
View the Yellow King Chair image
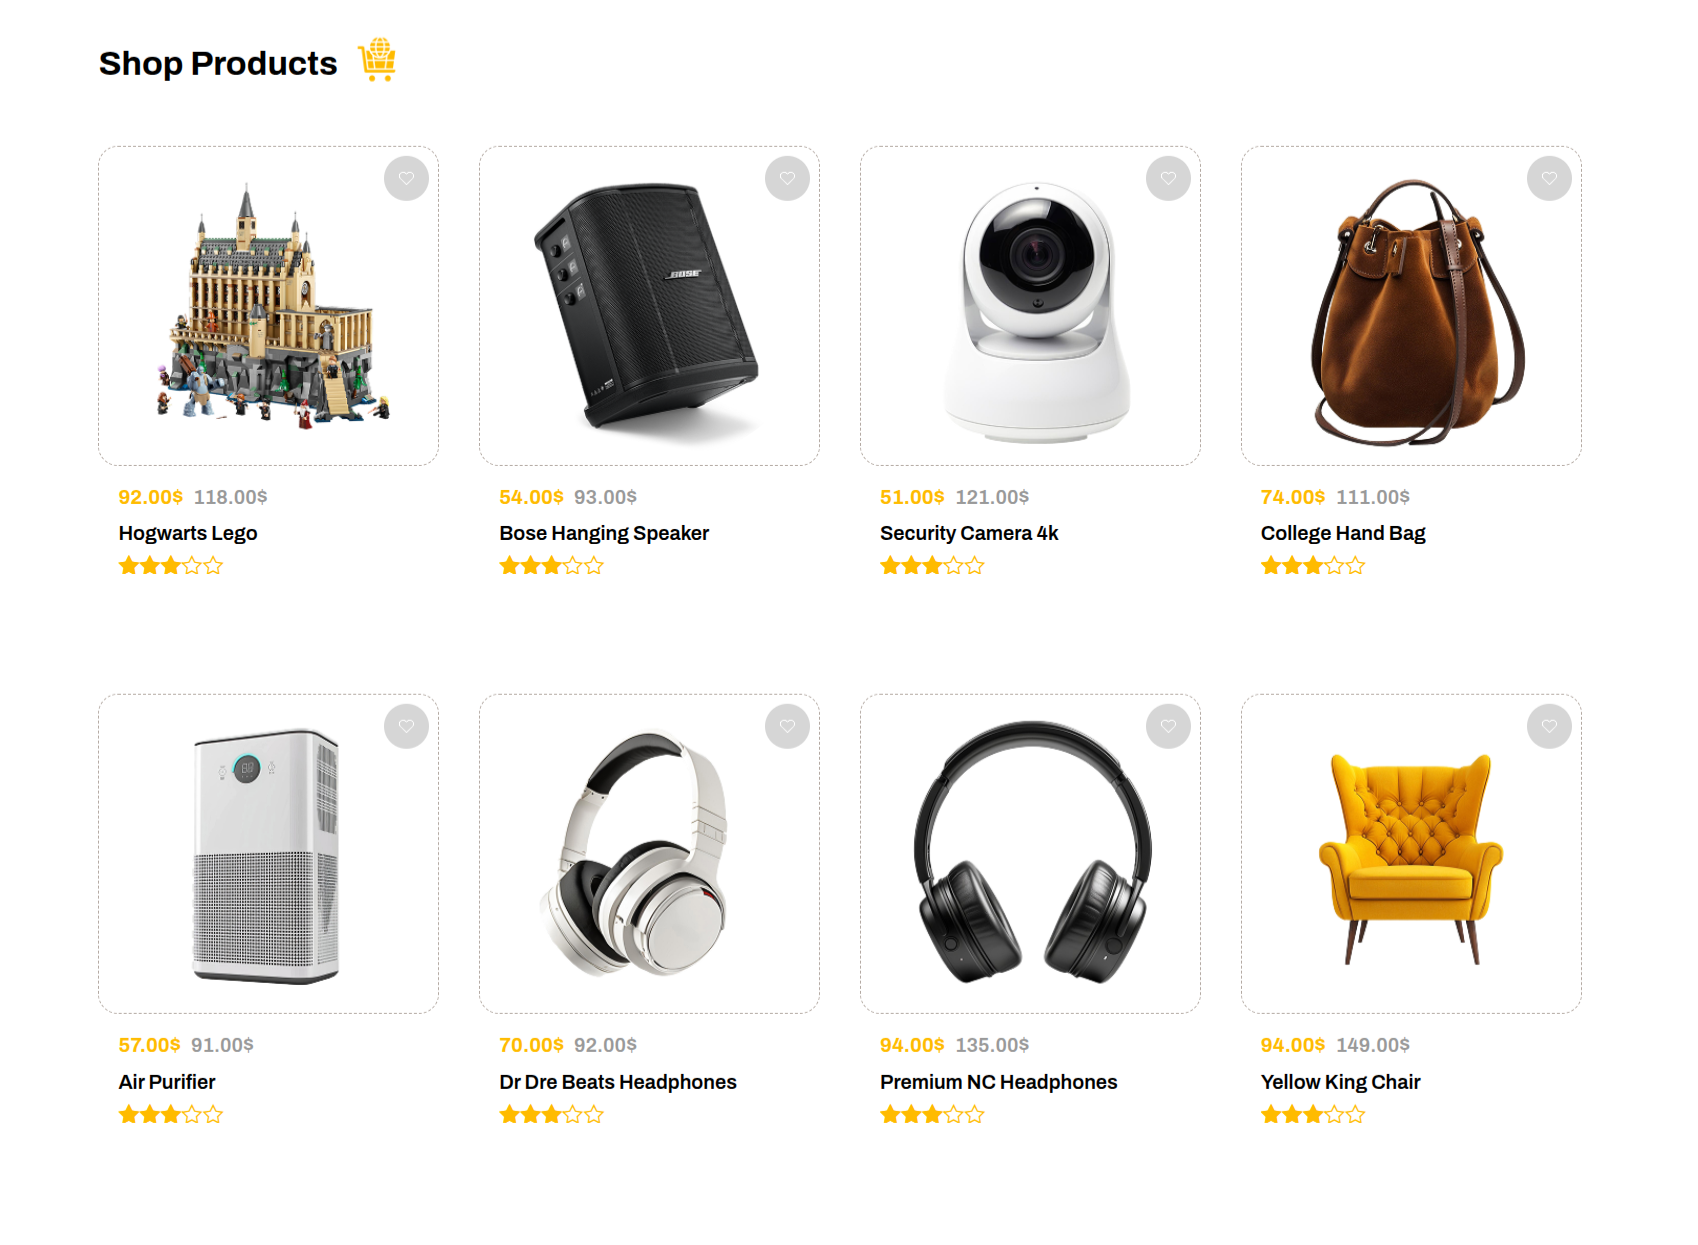coord(1411,858)
